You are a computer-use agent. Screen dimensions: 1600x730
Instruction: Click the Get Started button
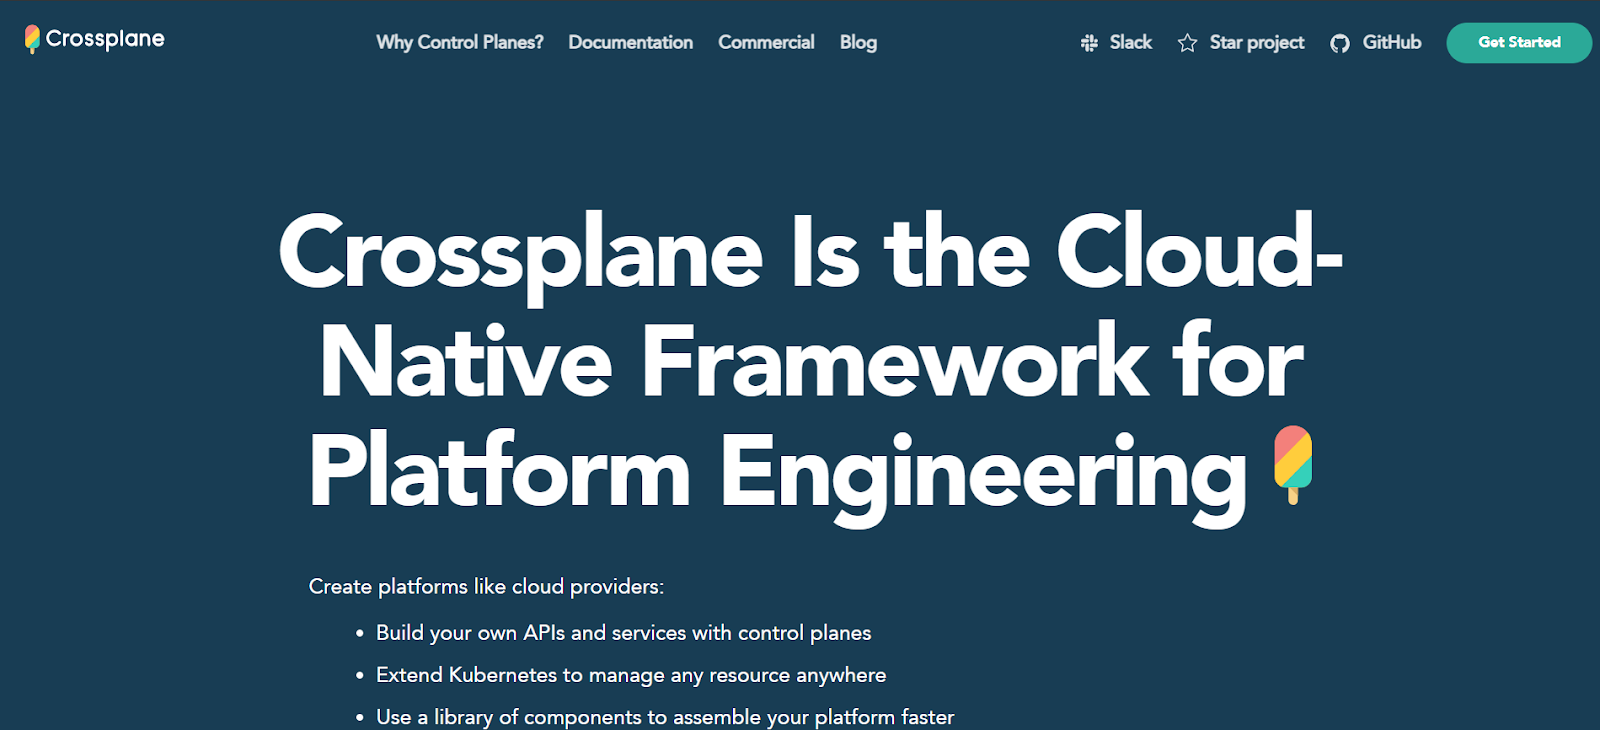(1519, 42)
